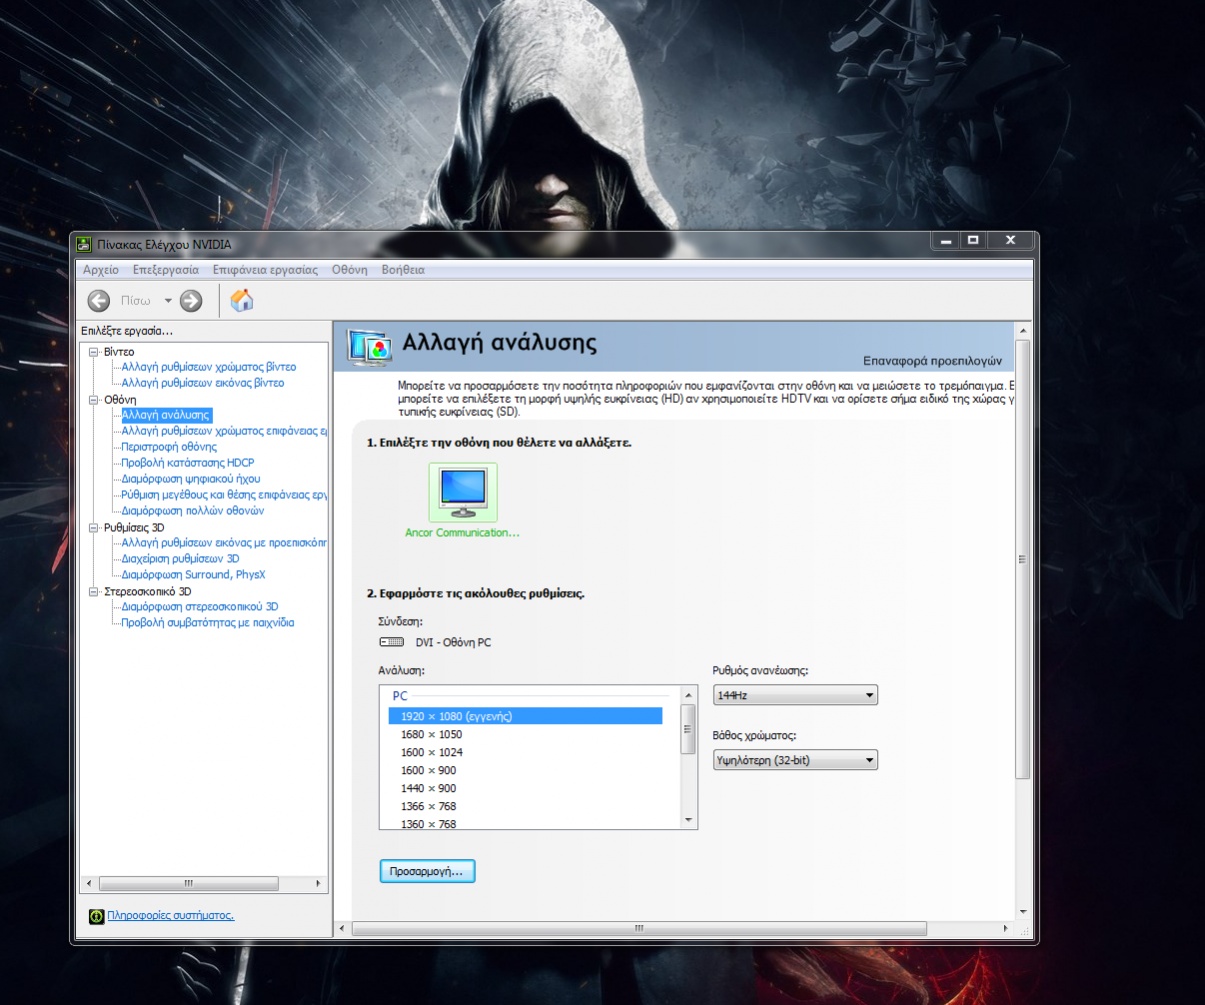
Task: Select Διαχείριση ρυθμίσεων 3D
Action: (180, 559)
